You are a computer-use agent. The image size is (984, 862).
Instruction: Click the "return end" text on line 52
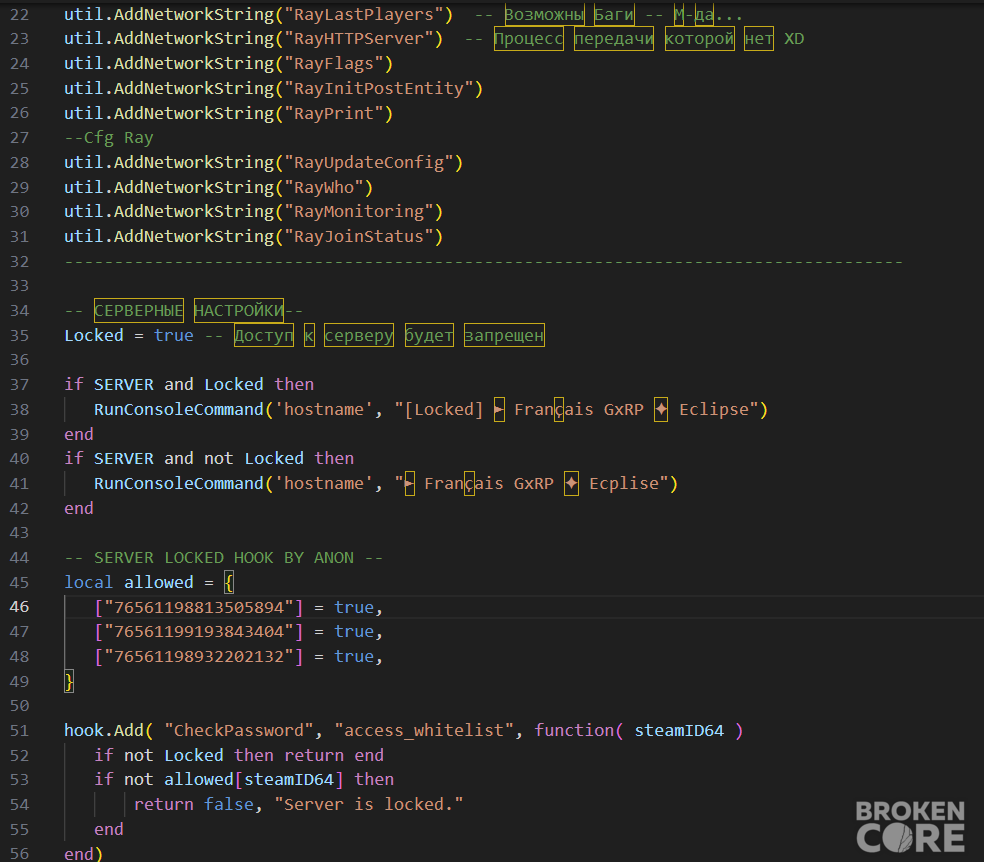[334, 755]
